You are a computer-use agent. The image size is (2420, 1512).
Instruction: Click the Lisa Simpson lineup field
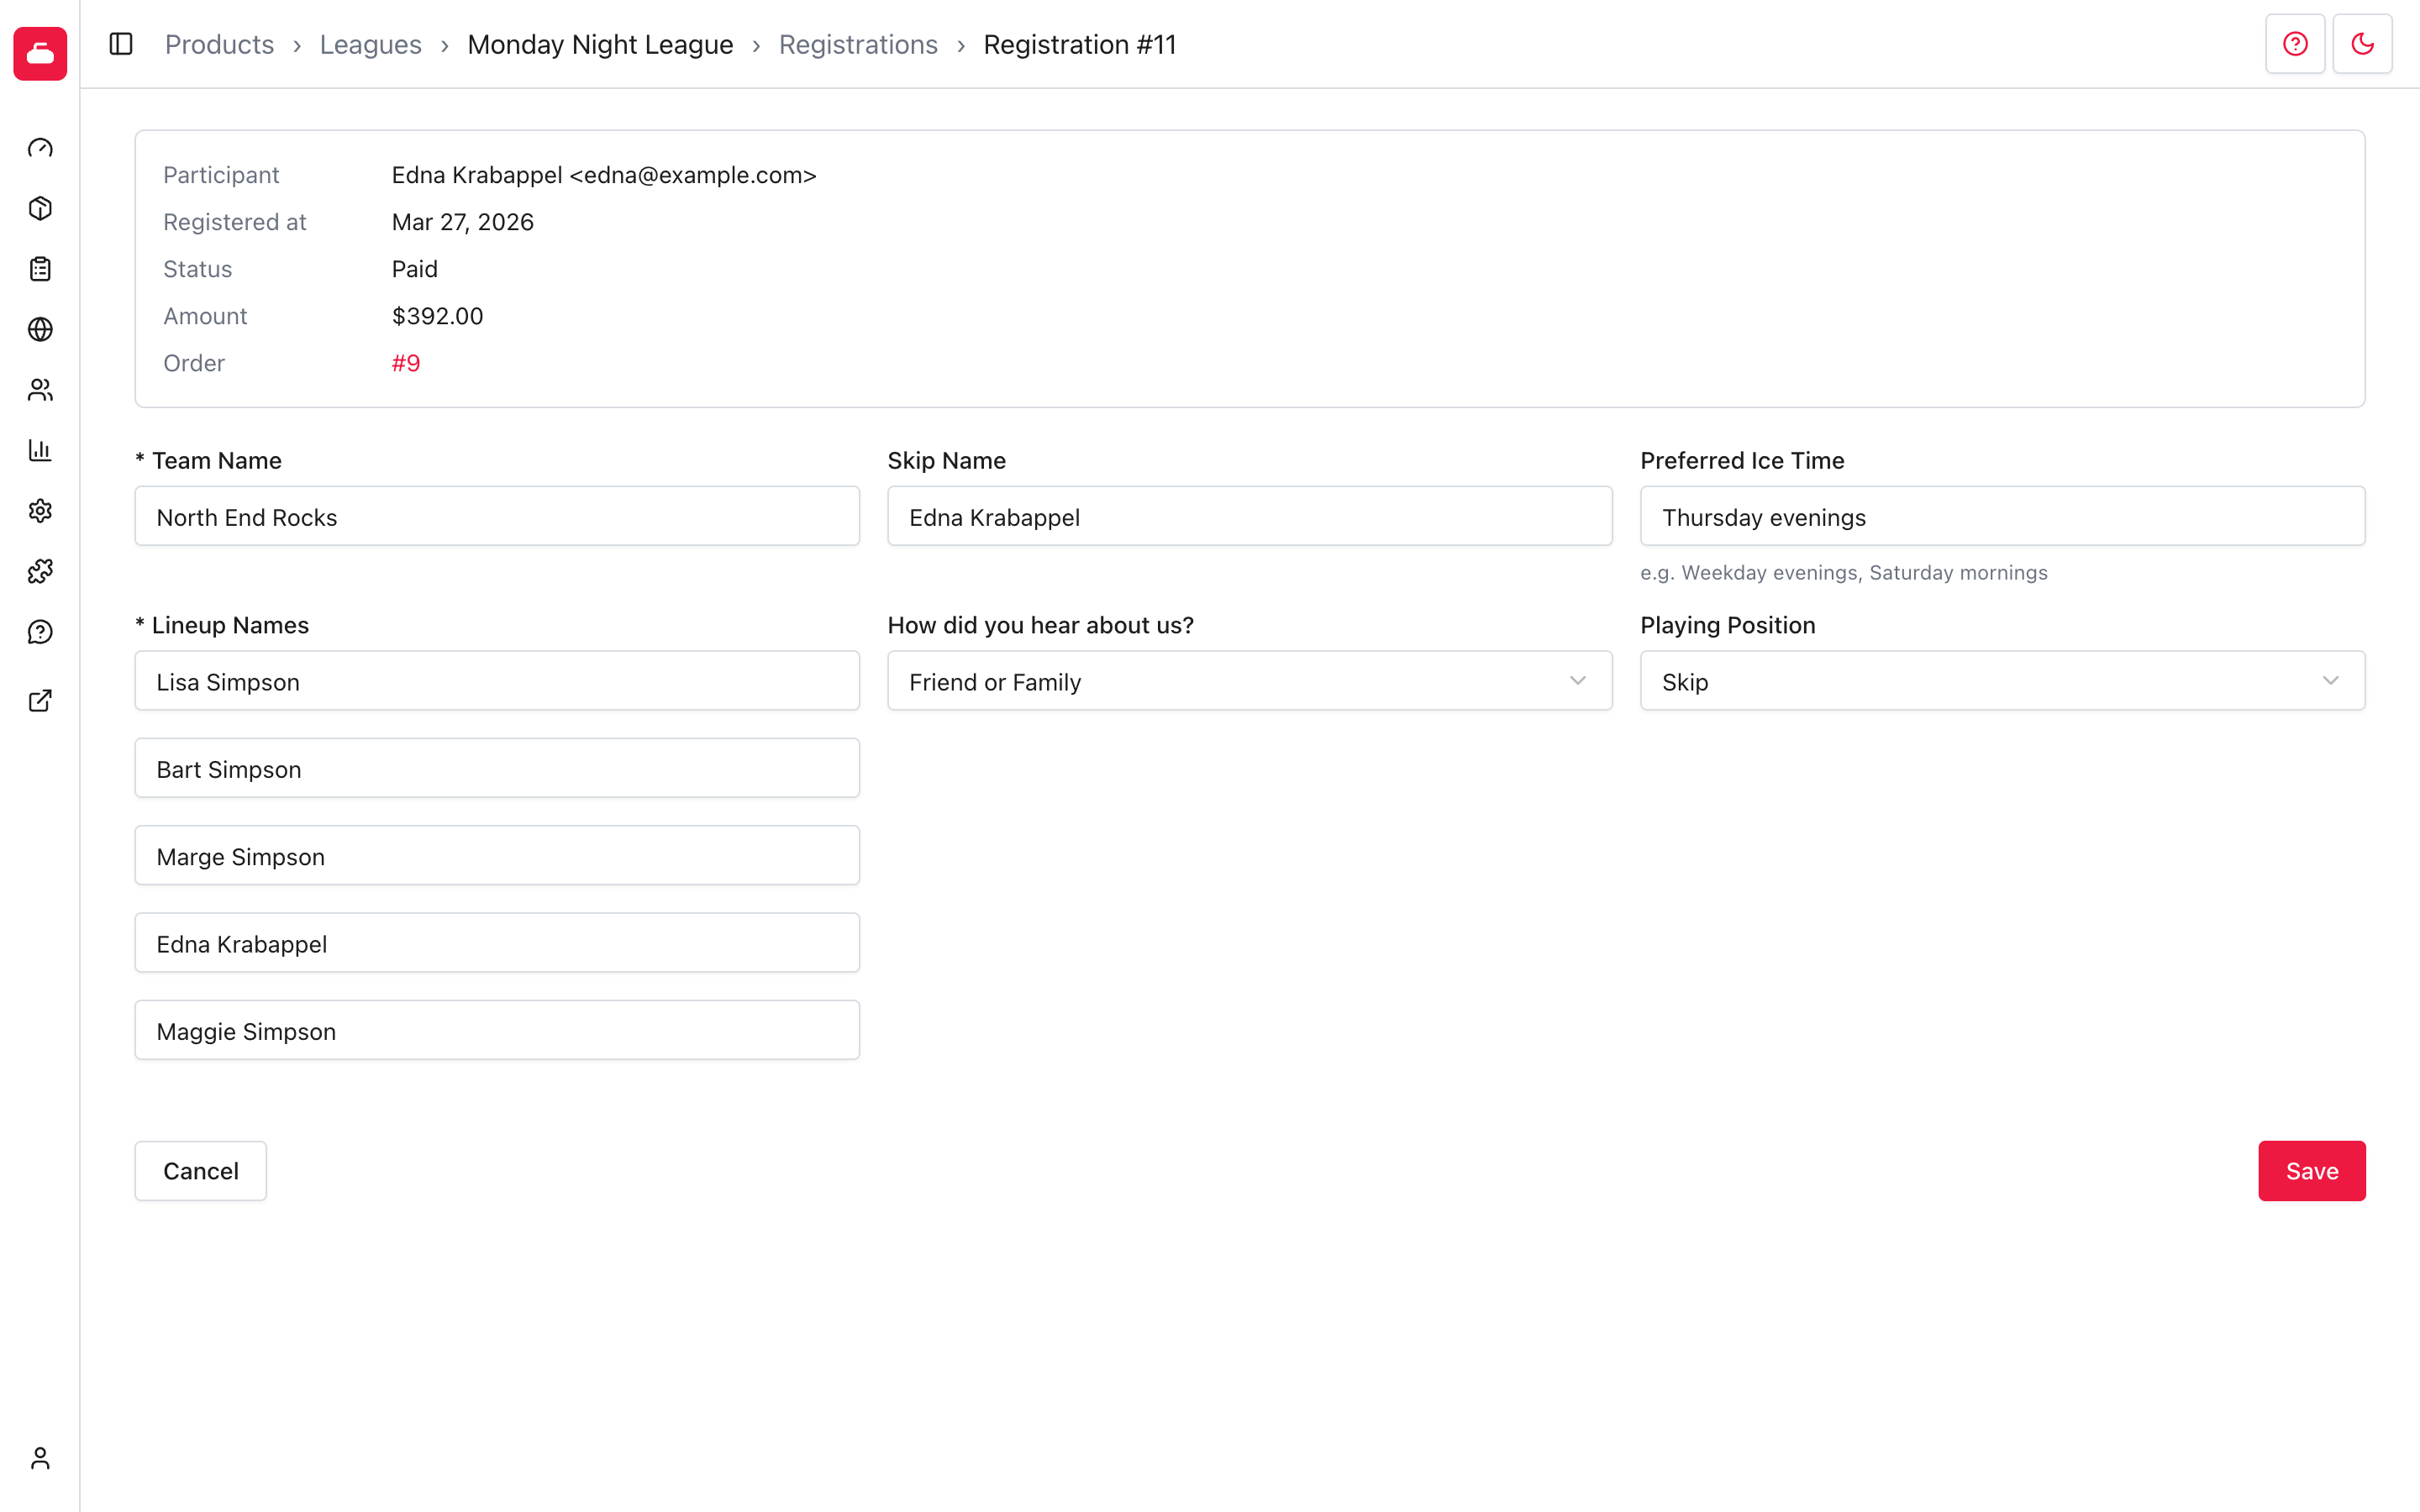tap(497, 681)
